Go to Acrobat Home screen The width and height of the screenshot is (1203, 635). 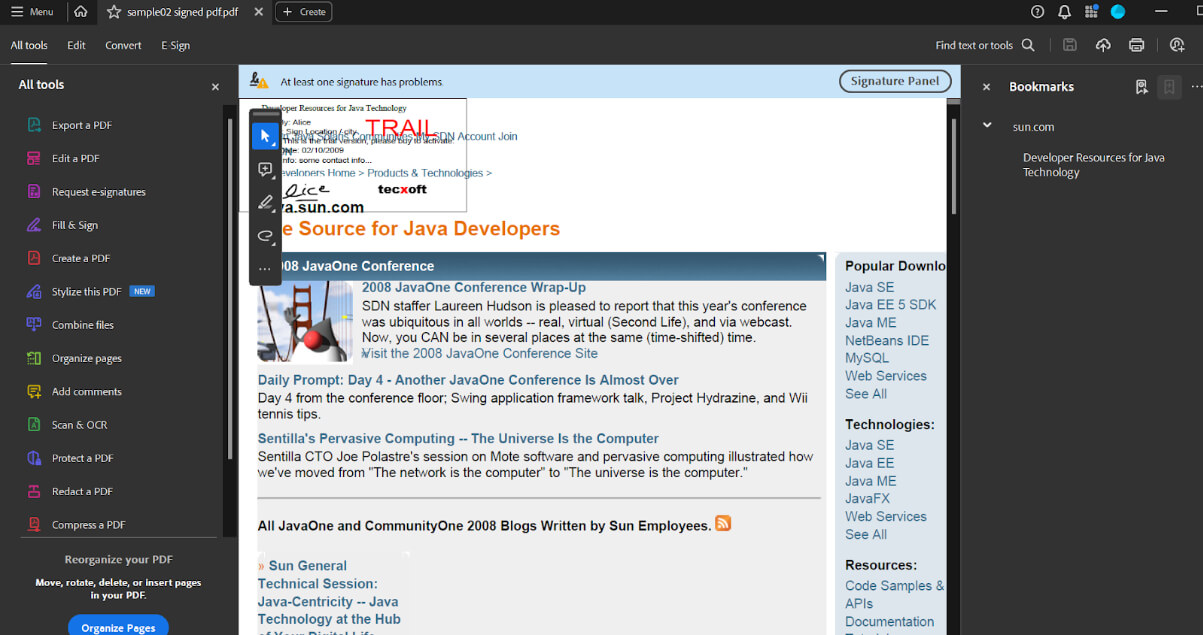tap(79, 11)
